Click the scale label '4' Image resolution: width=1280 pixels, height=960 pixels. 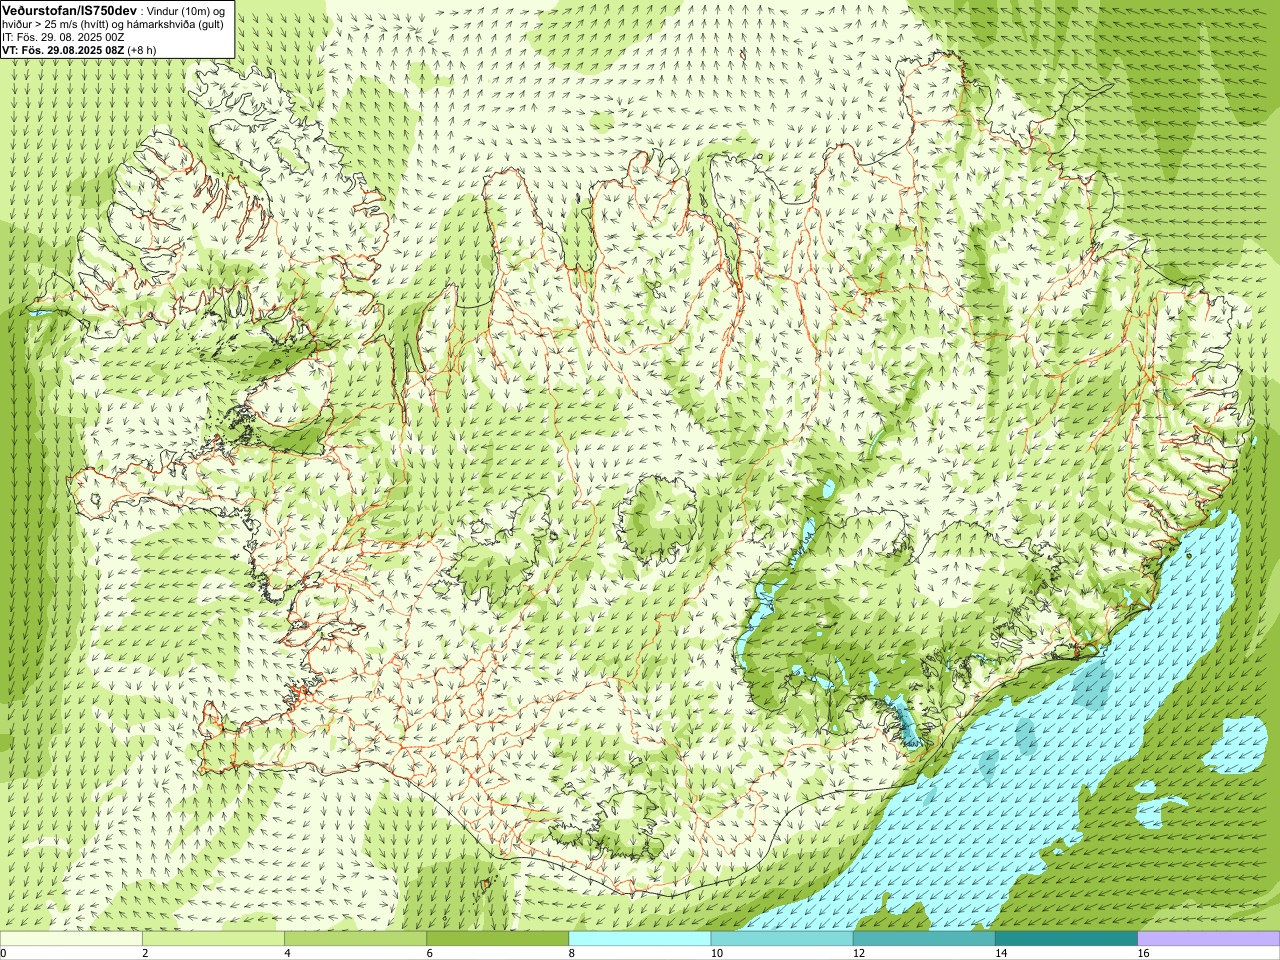coord(287,954)
